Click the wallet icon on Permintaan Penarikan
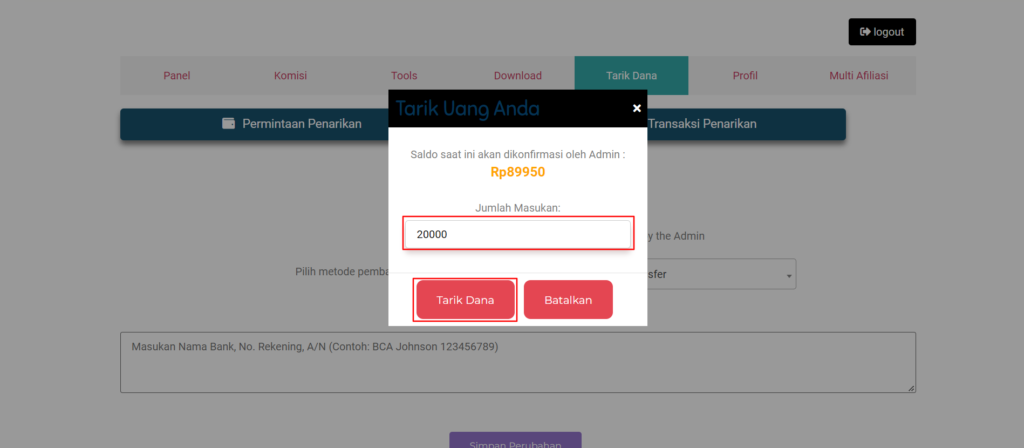The height and width of the screenshot is (448, 1024). pos(229,124)
